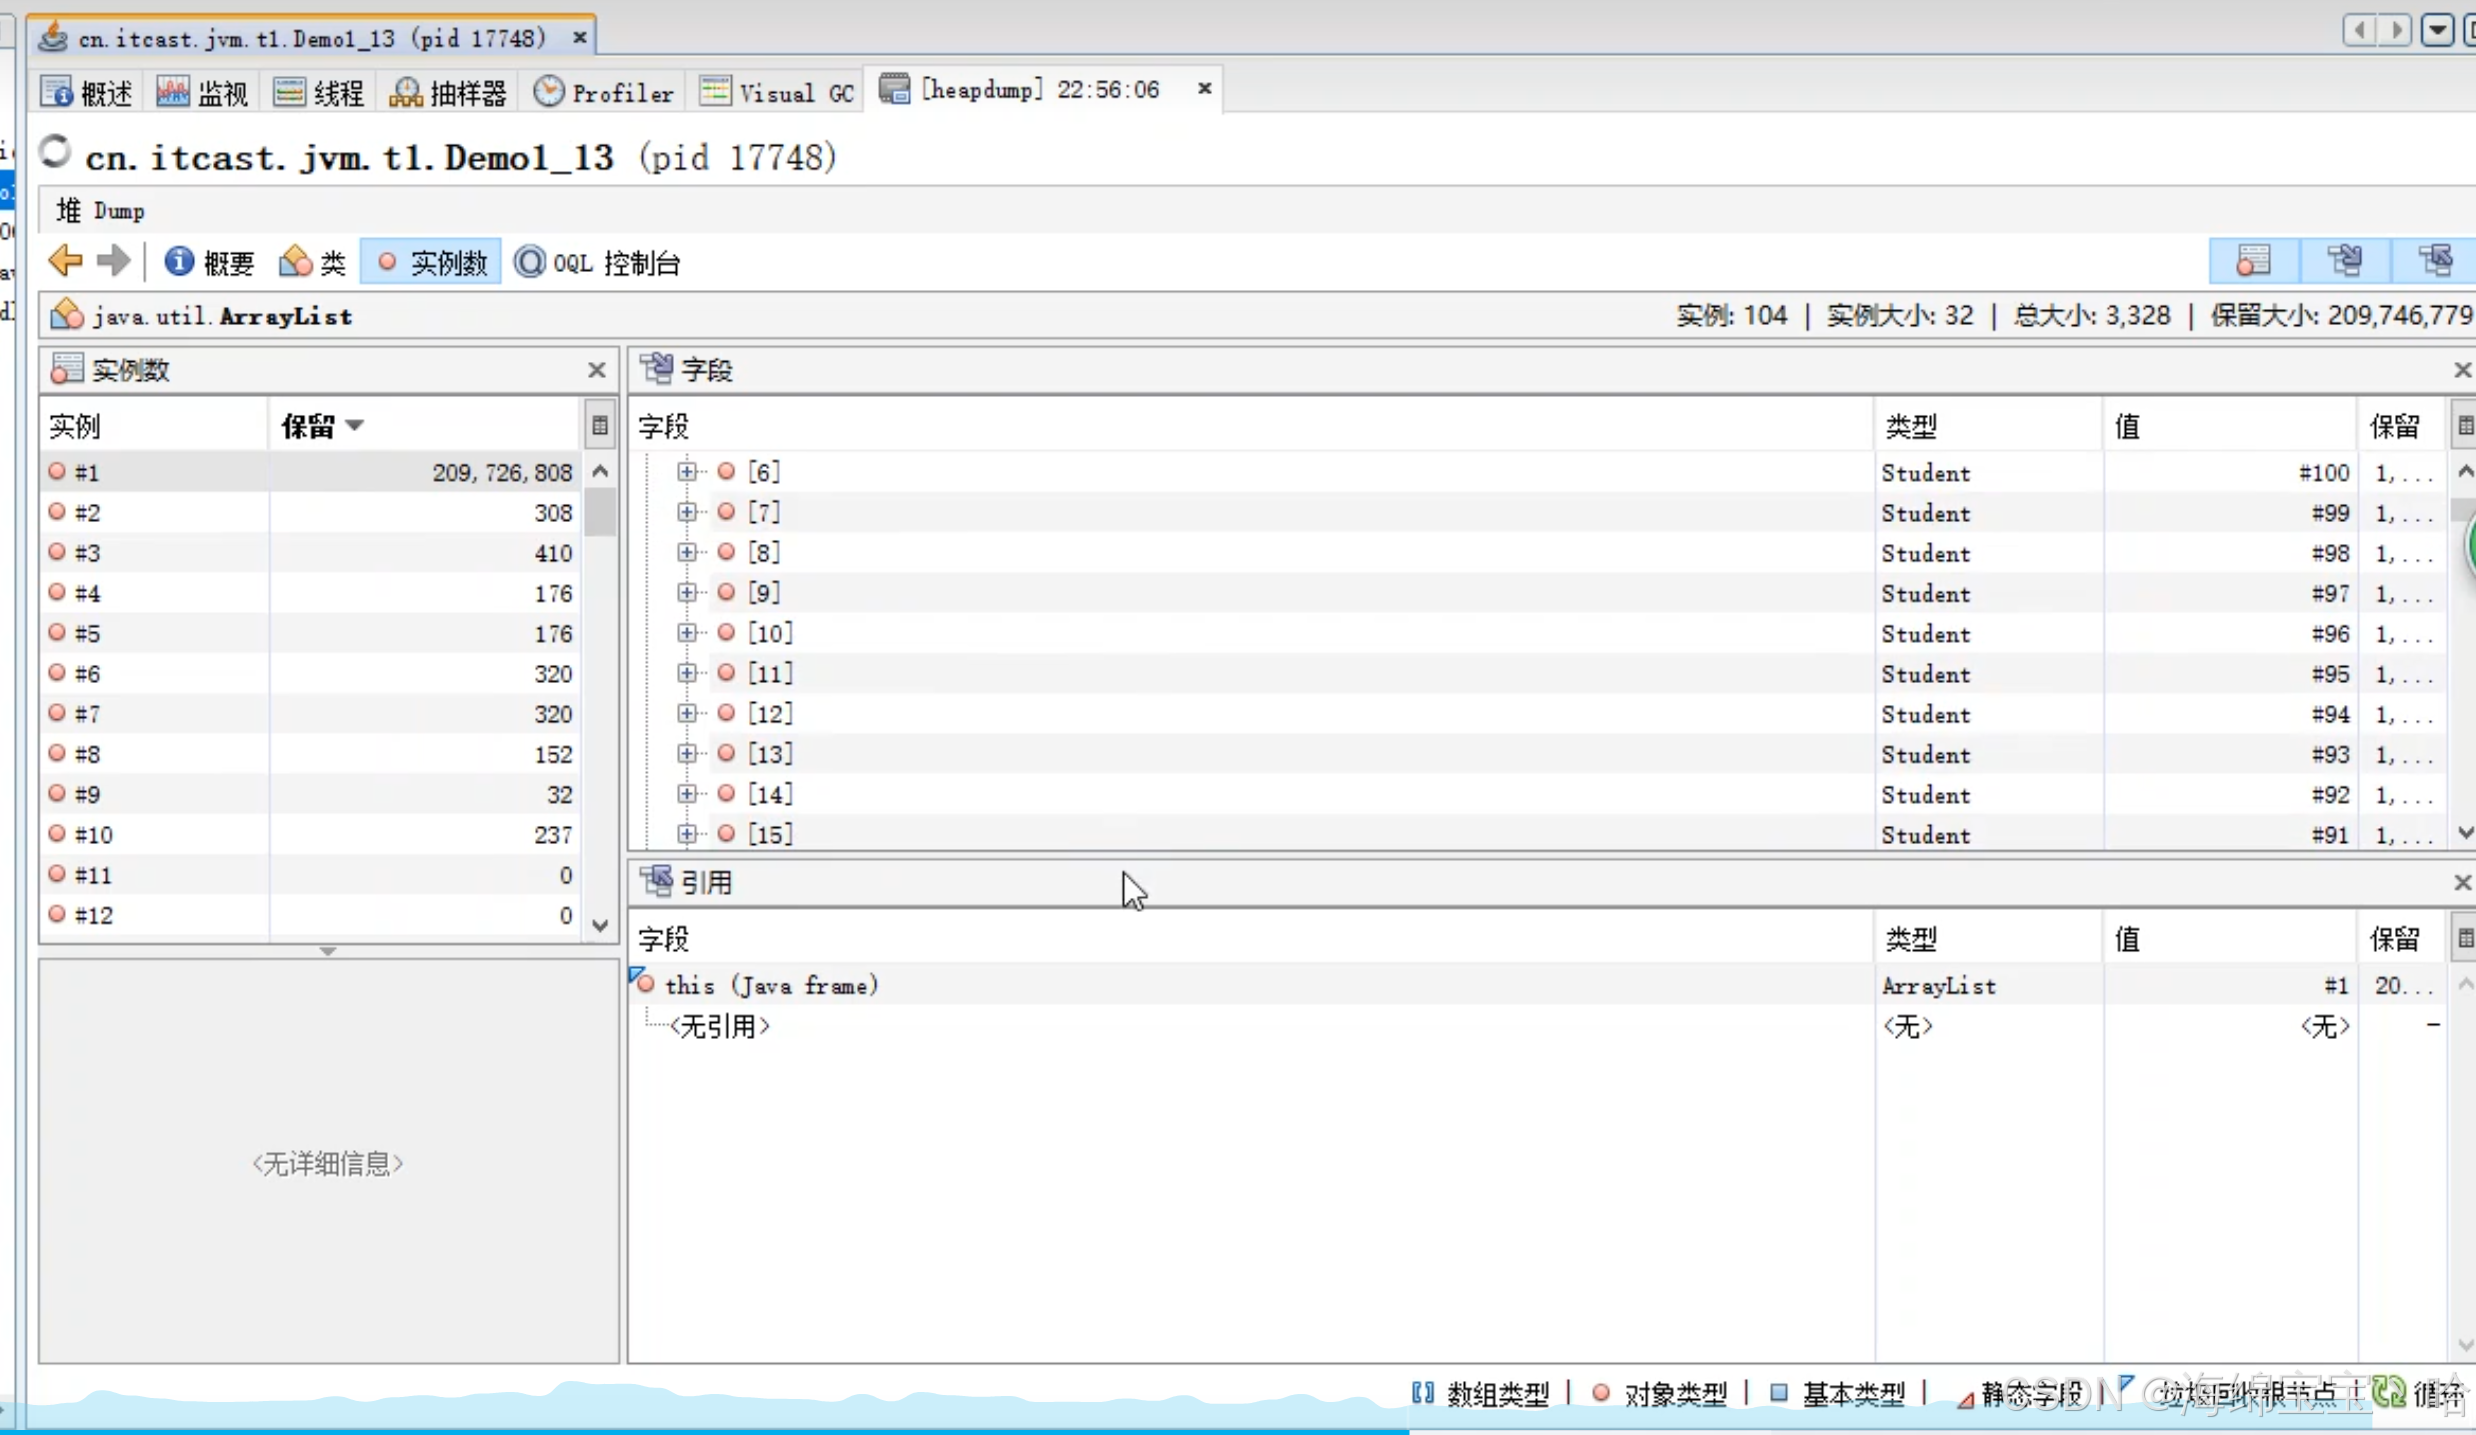Click the forward arrow navigation icon
Viewport: 2476px width, 1435px height.
tap(113, 261)
